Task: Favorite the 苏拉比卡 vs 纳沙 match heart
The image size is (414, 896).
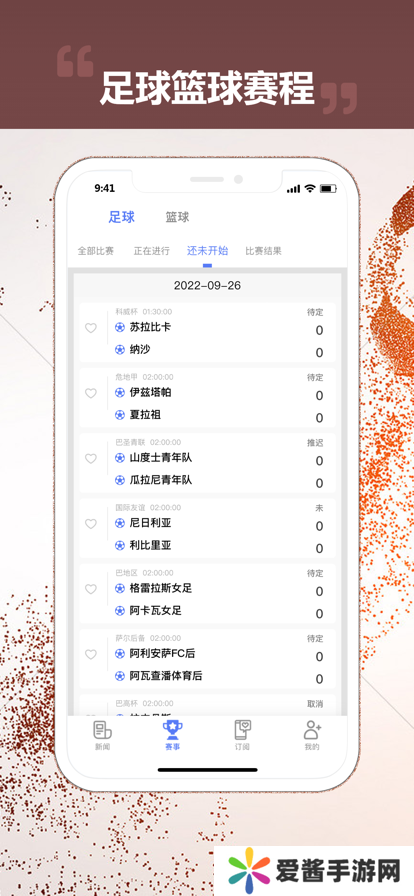Action: point(91,328)
